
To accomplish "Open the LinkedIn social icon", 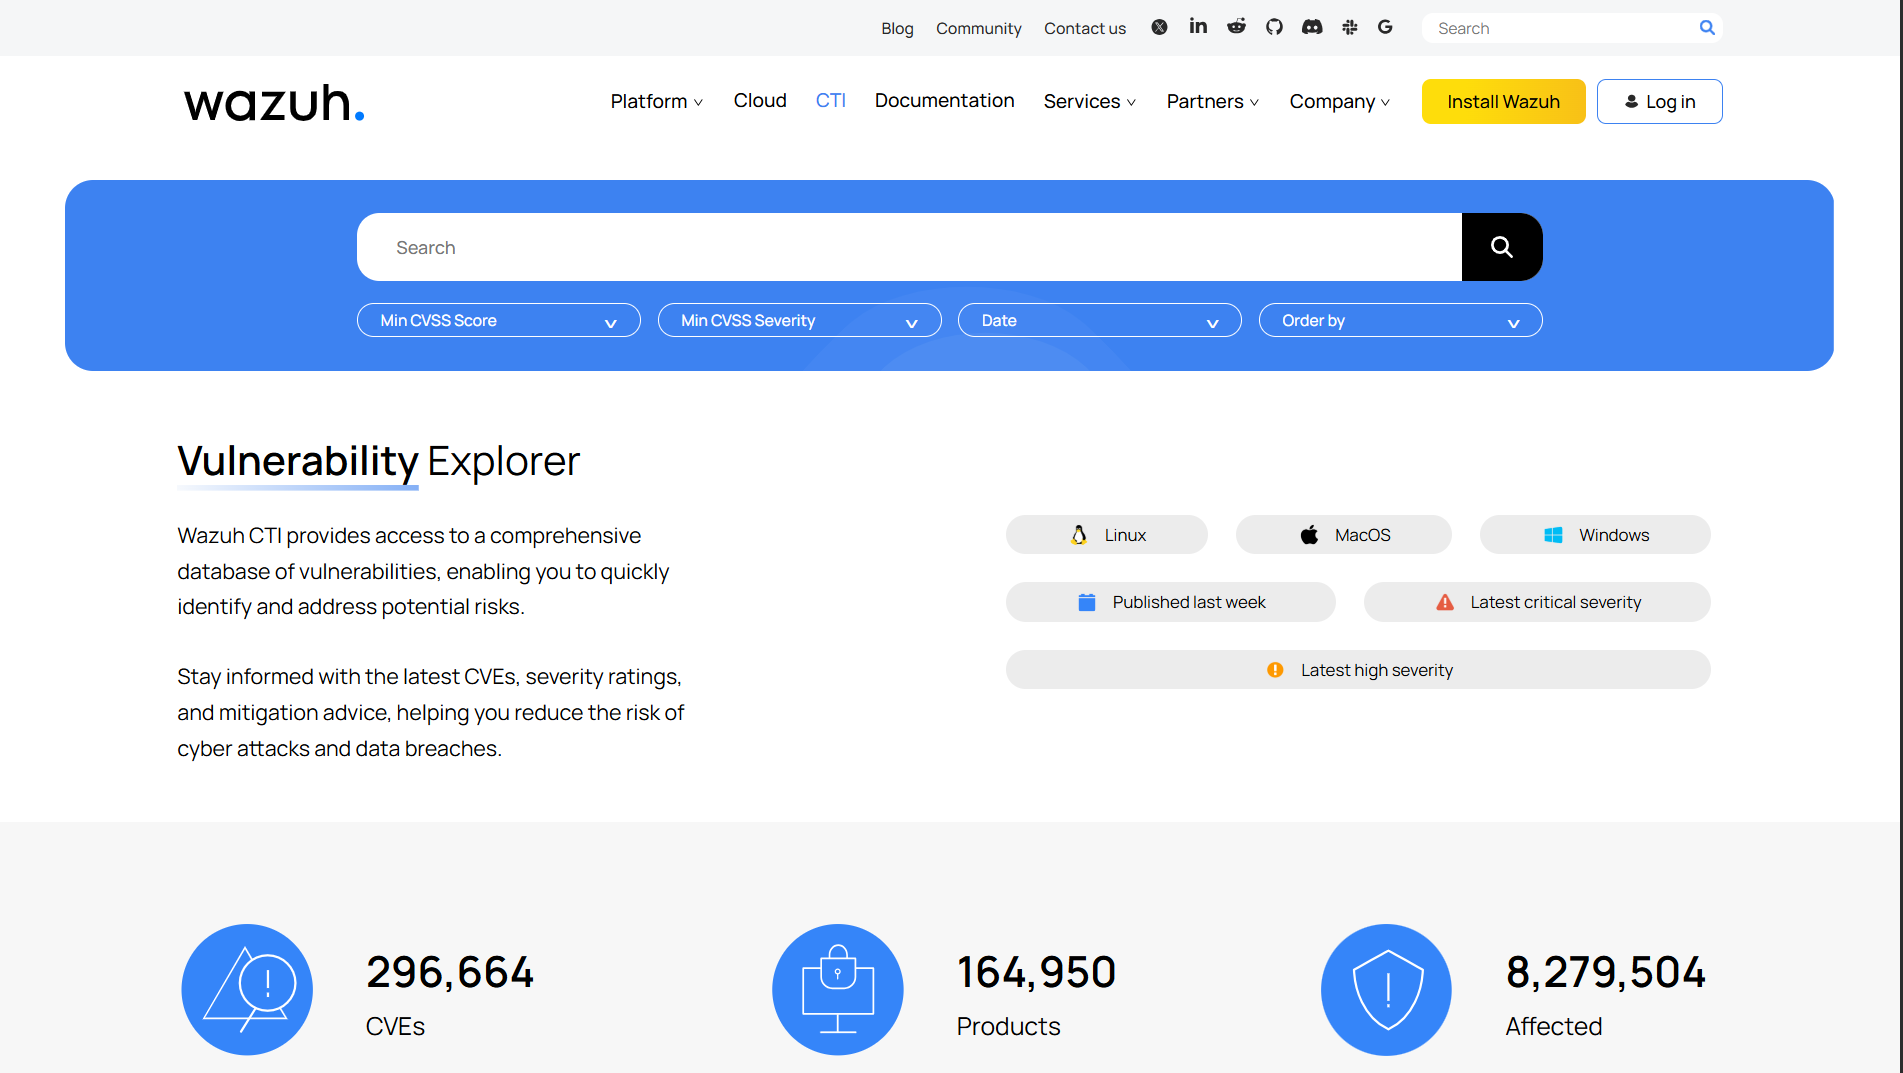I will (x=1197, y=27).
